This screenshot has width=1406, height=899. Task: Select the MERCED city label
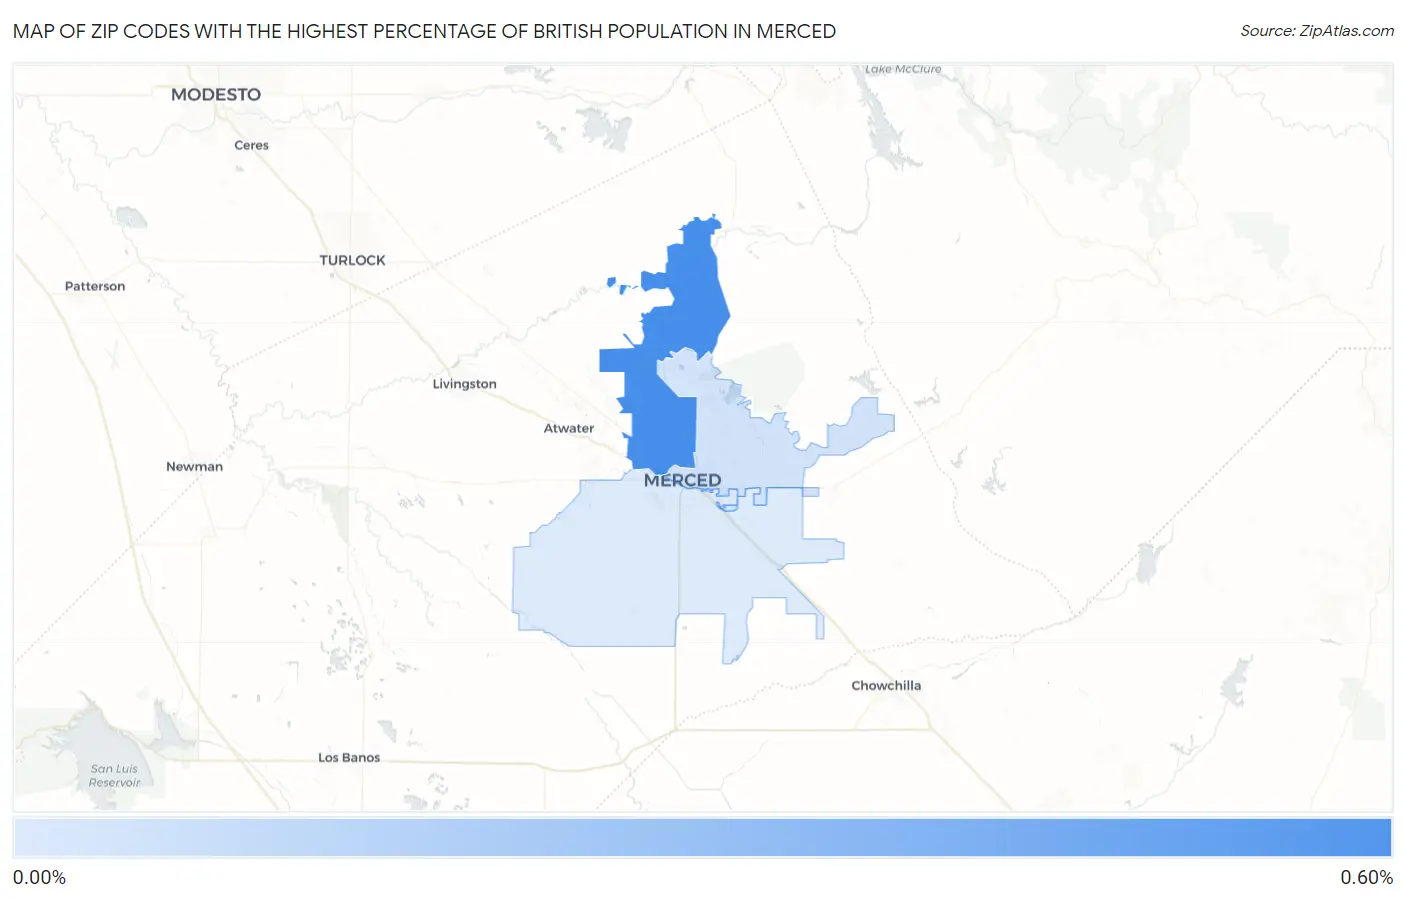coord(682,480)
